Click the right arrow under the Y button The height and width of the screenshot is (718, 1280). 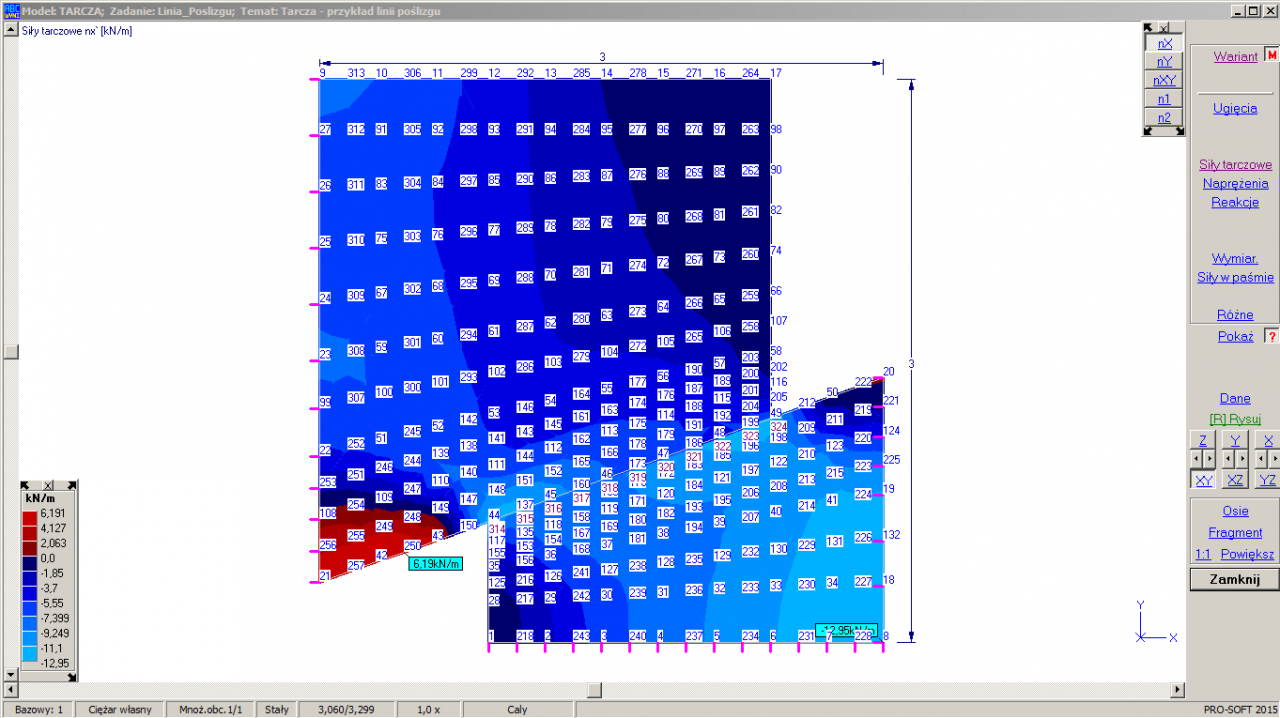point(1241,459)
